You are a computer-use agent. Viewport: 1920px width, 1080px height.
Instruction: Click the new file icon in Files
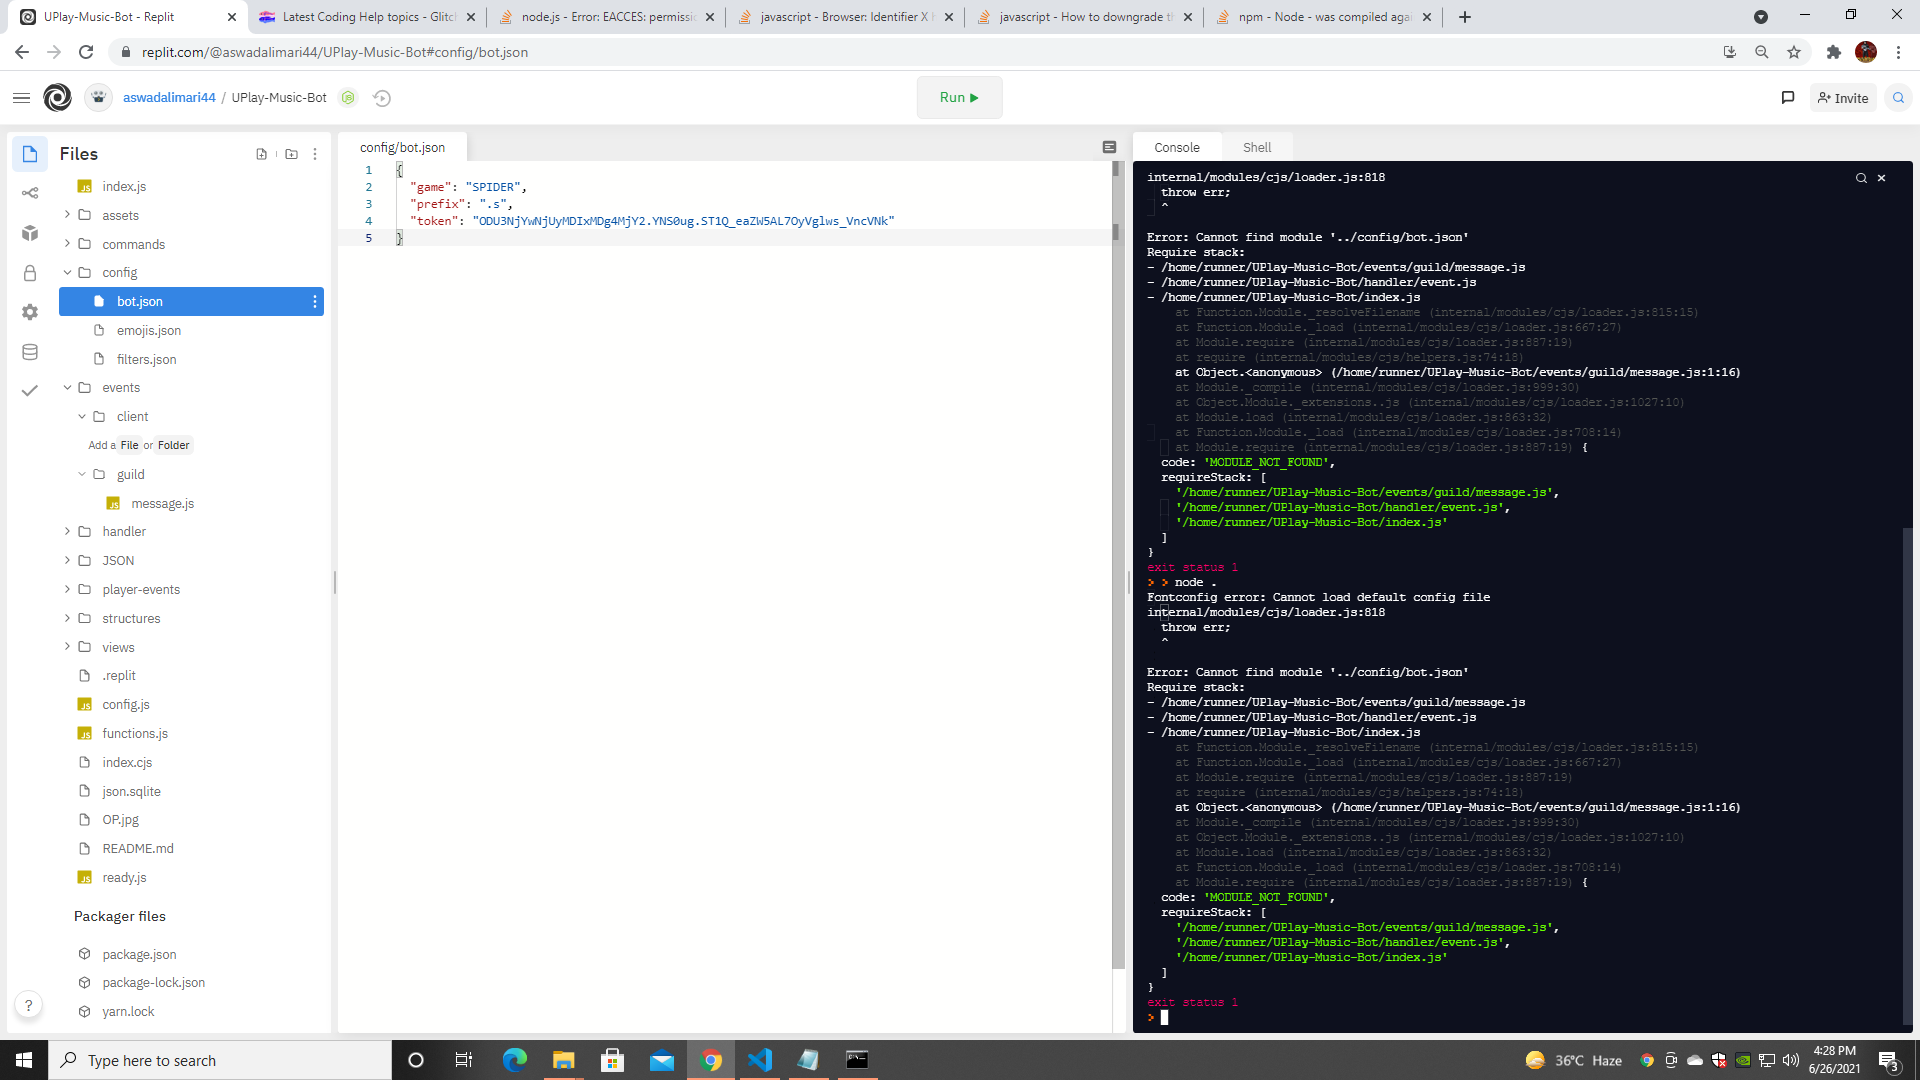coord(261,154)
